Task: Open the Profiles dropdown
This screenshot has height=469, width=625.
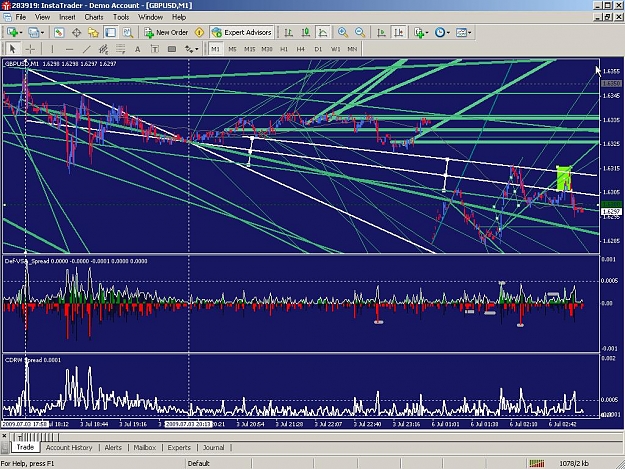Action: (36, 33)
